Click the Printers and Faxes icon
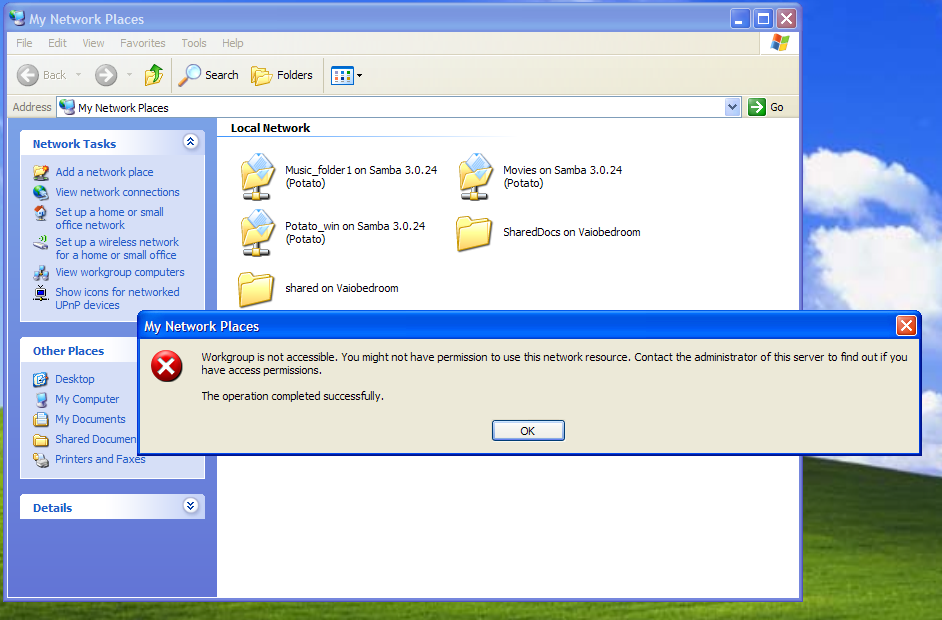The height and width of the screenshot is (620, 942). [x=41, y=460]
